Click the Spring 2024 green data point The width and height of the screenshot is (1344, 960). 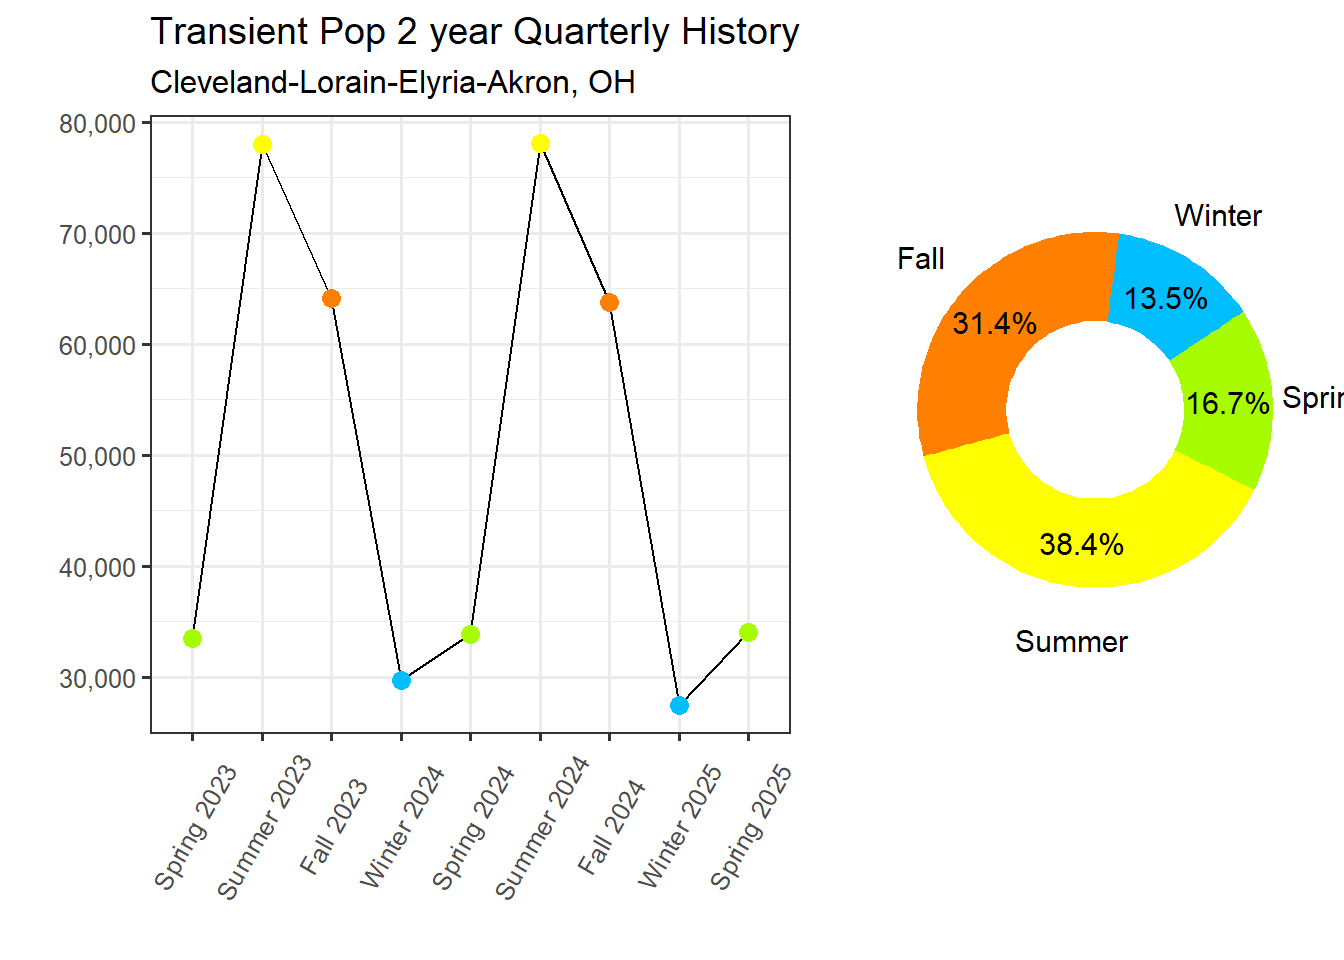[471, 635]
